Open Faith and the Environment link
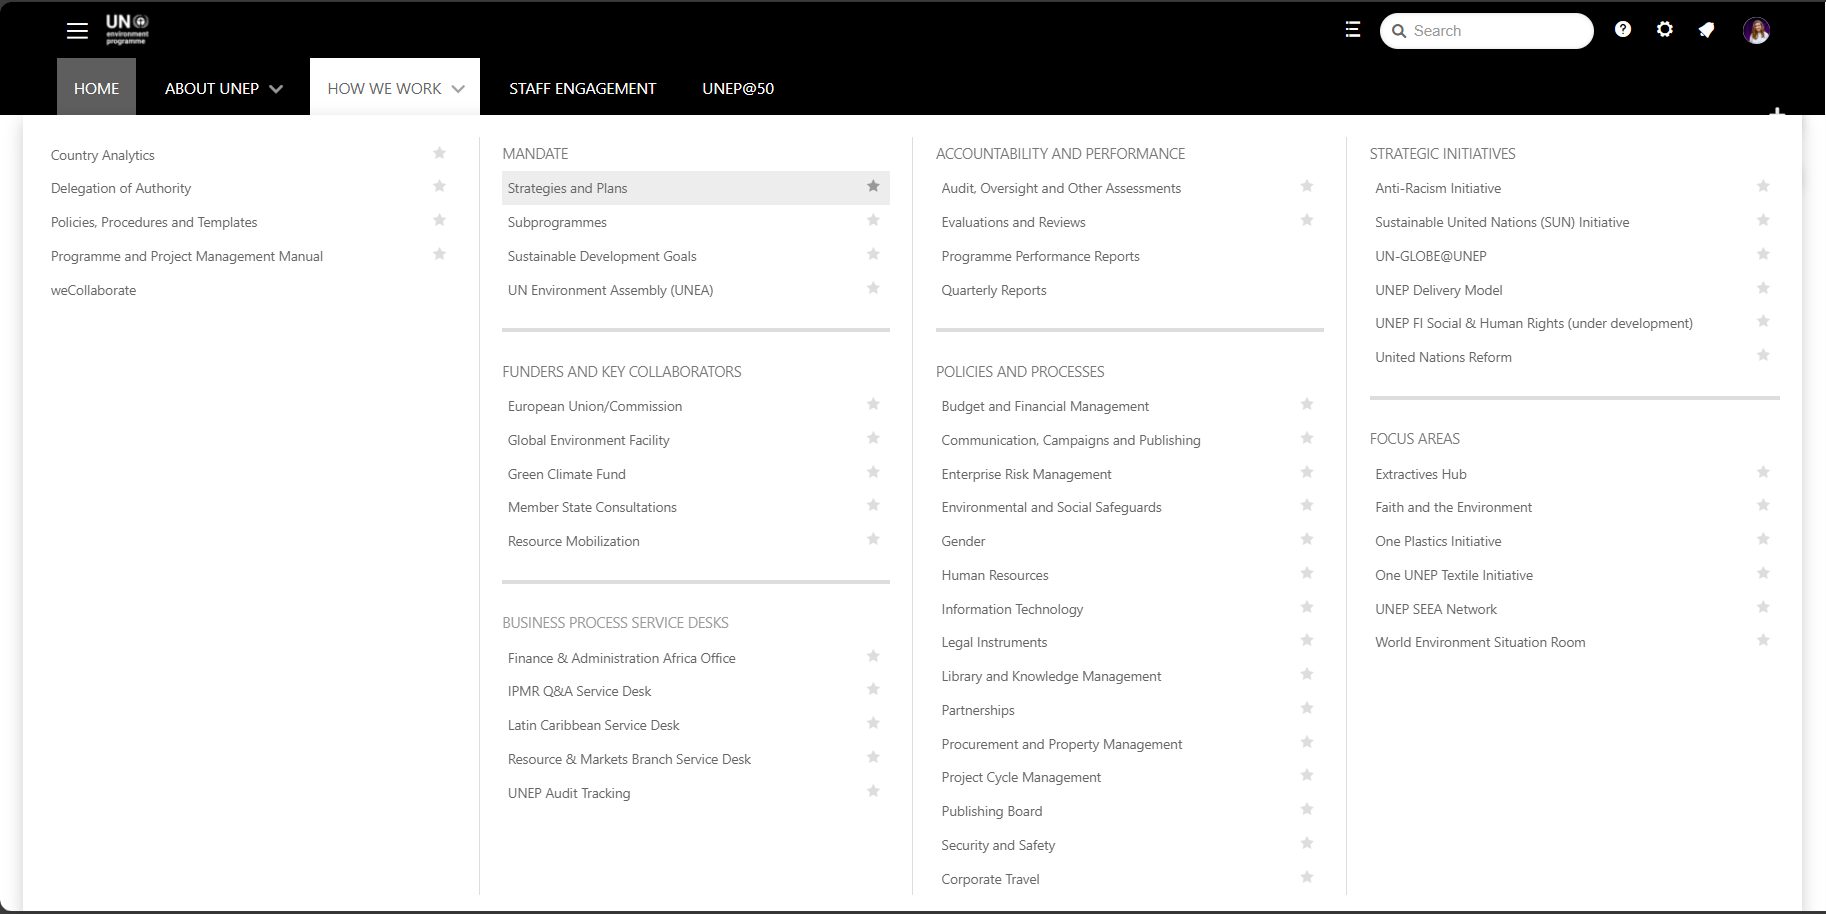The width and height of the screenshot is (1826, 914). tap(1453, 507)
